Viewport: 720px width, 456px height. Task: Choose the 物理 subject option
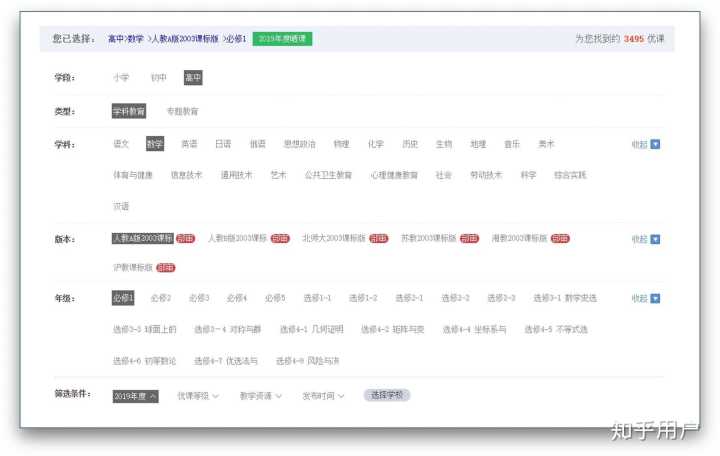point(341,144)
